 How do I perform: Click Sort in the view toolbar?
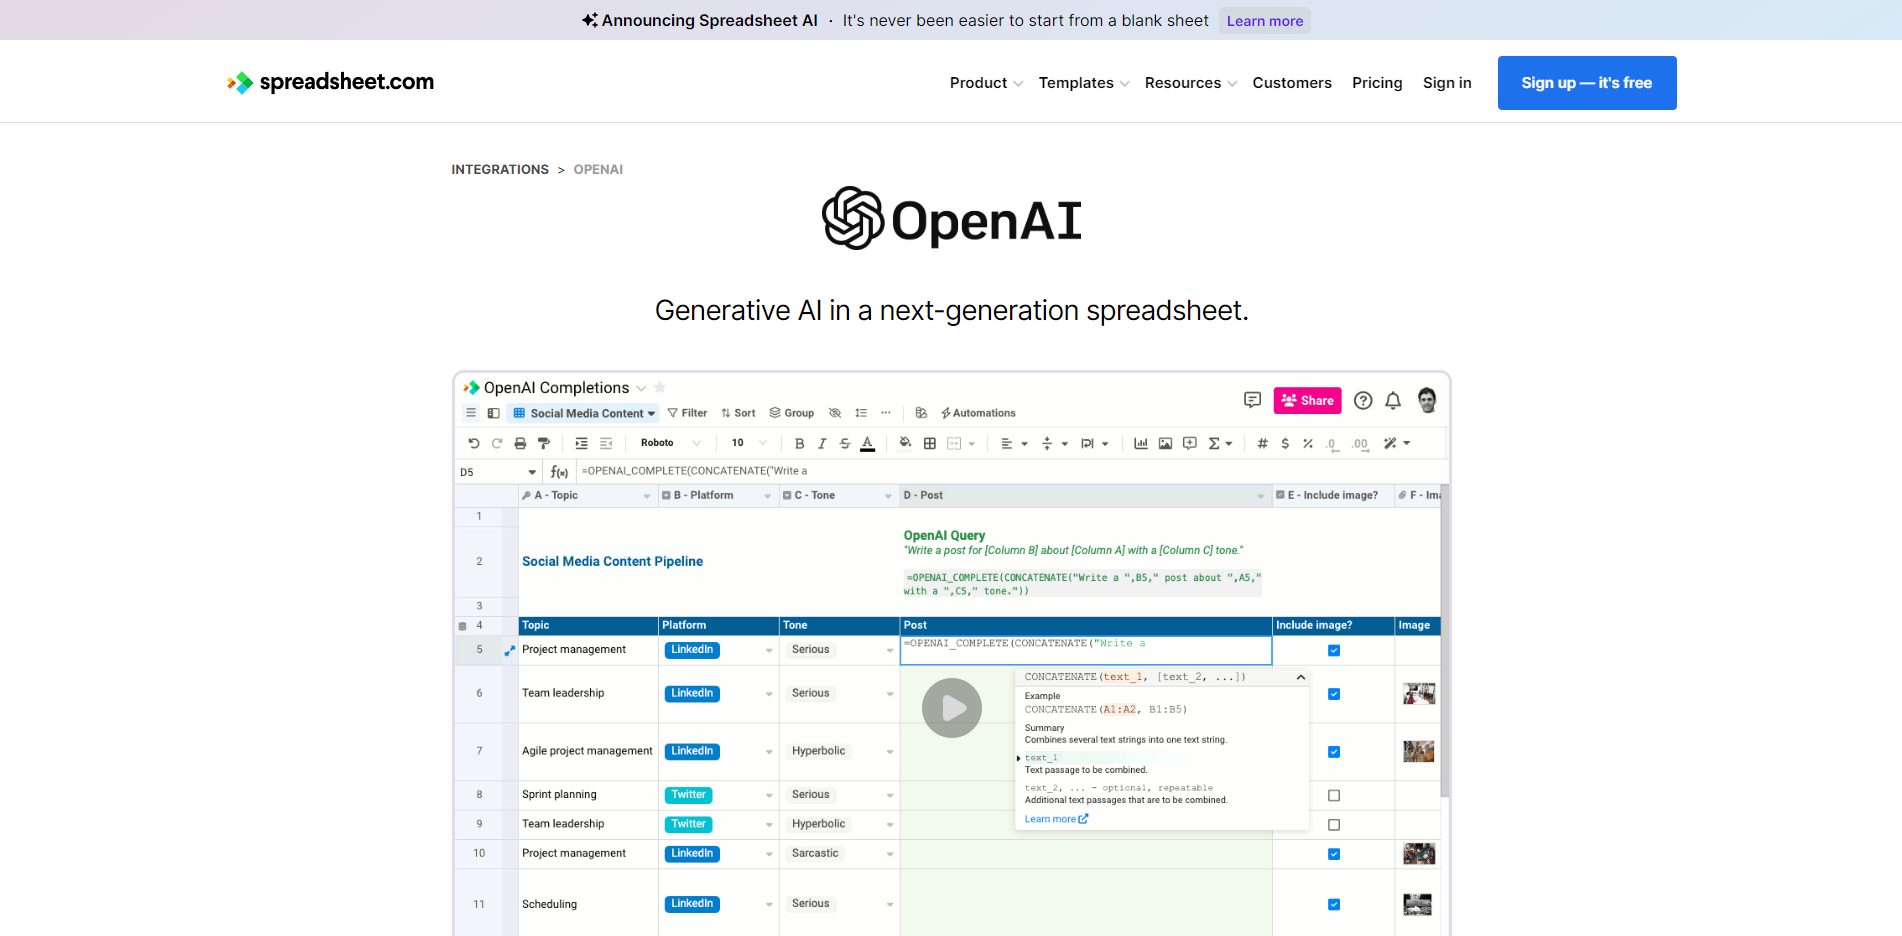click(738, 413)
